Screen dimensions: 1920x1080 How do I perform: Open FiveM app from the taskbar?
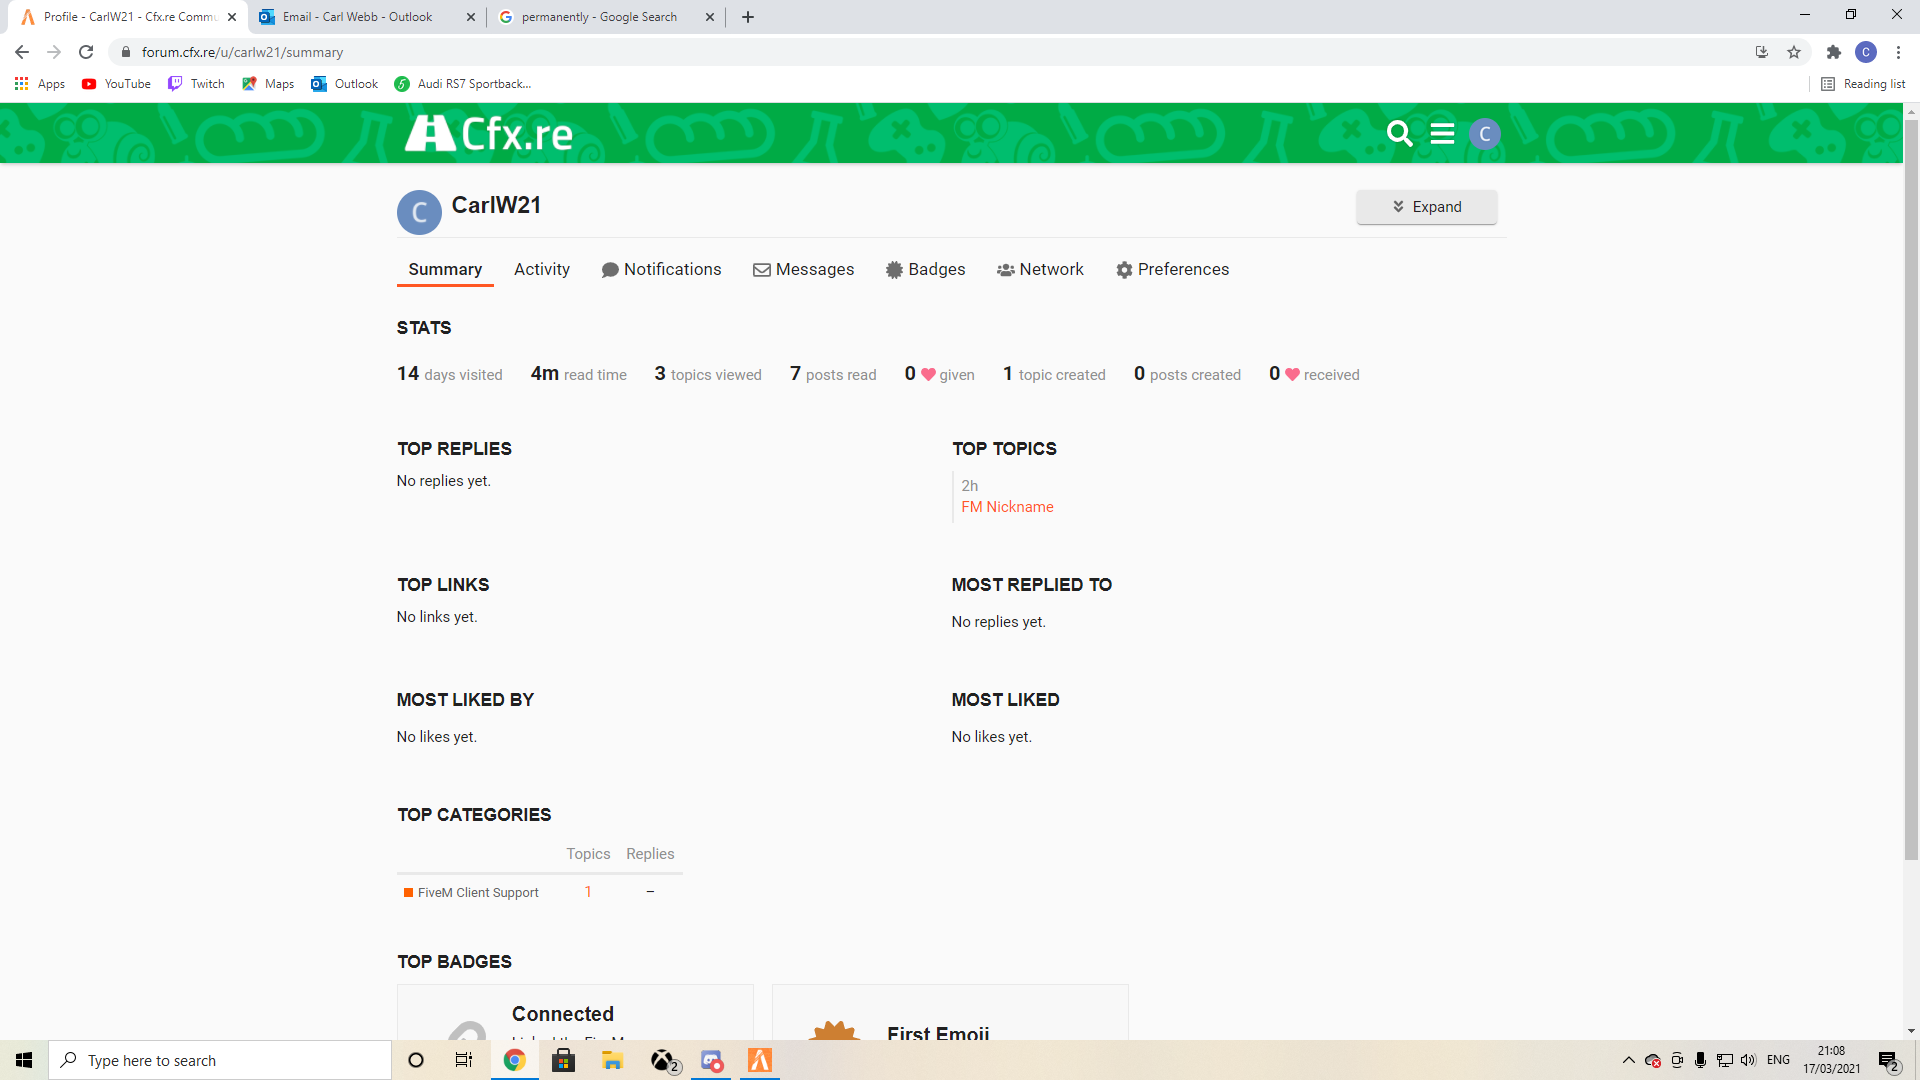point(760,1060)
